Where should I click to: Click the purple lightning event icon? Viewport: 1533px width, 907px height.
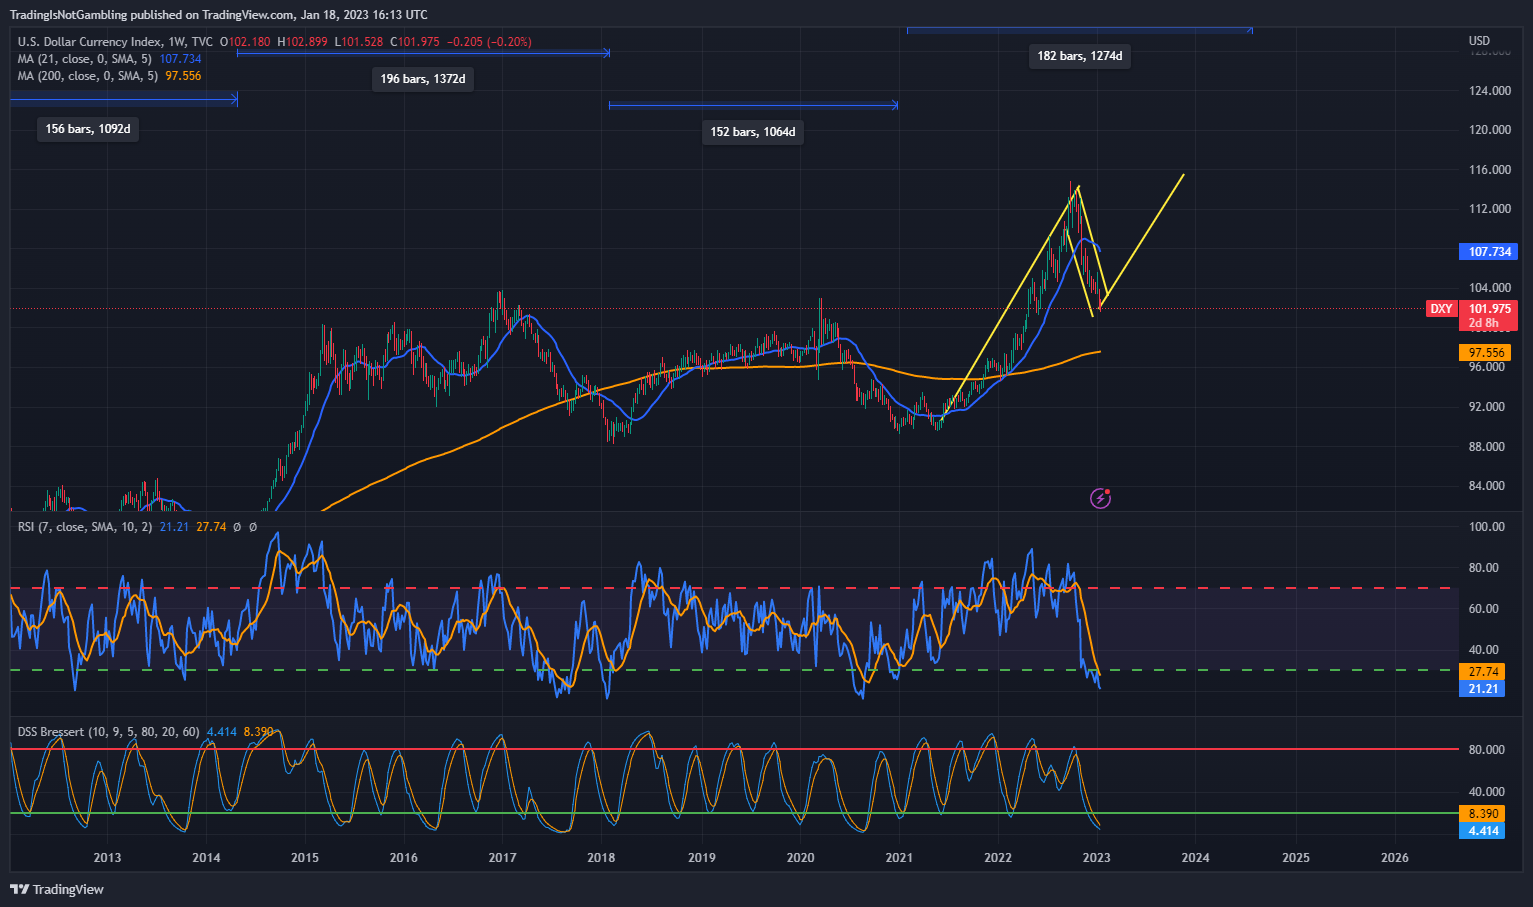1100,498
